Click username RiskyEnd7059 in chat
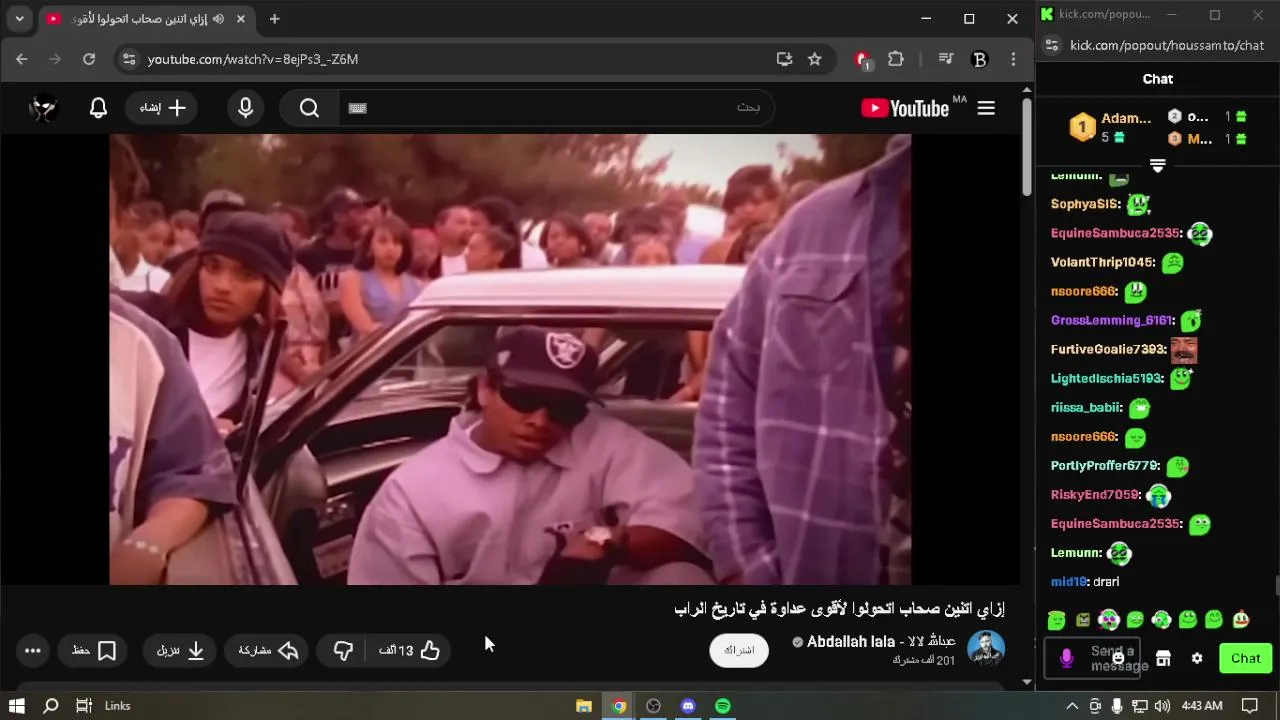Image resolution: width=1280 pixels, height=720 pixels. tap(1095, 494)
